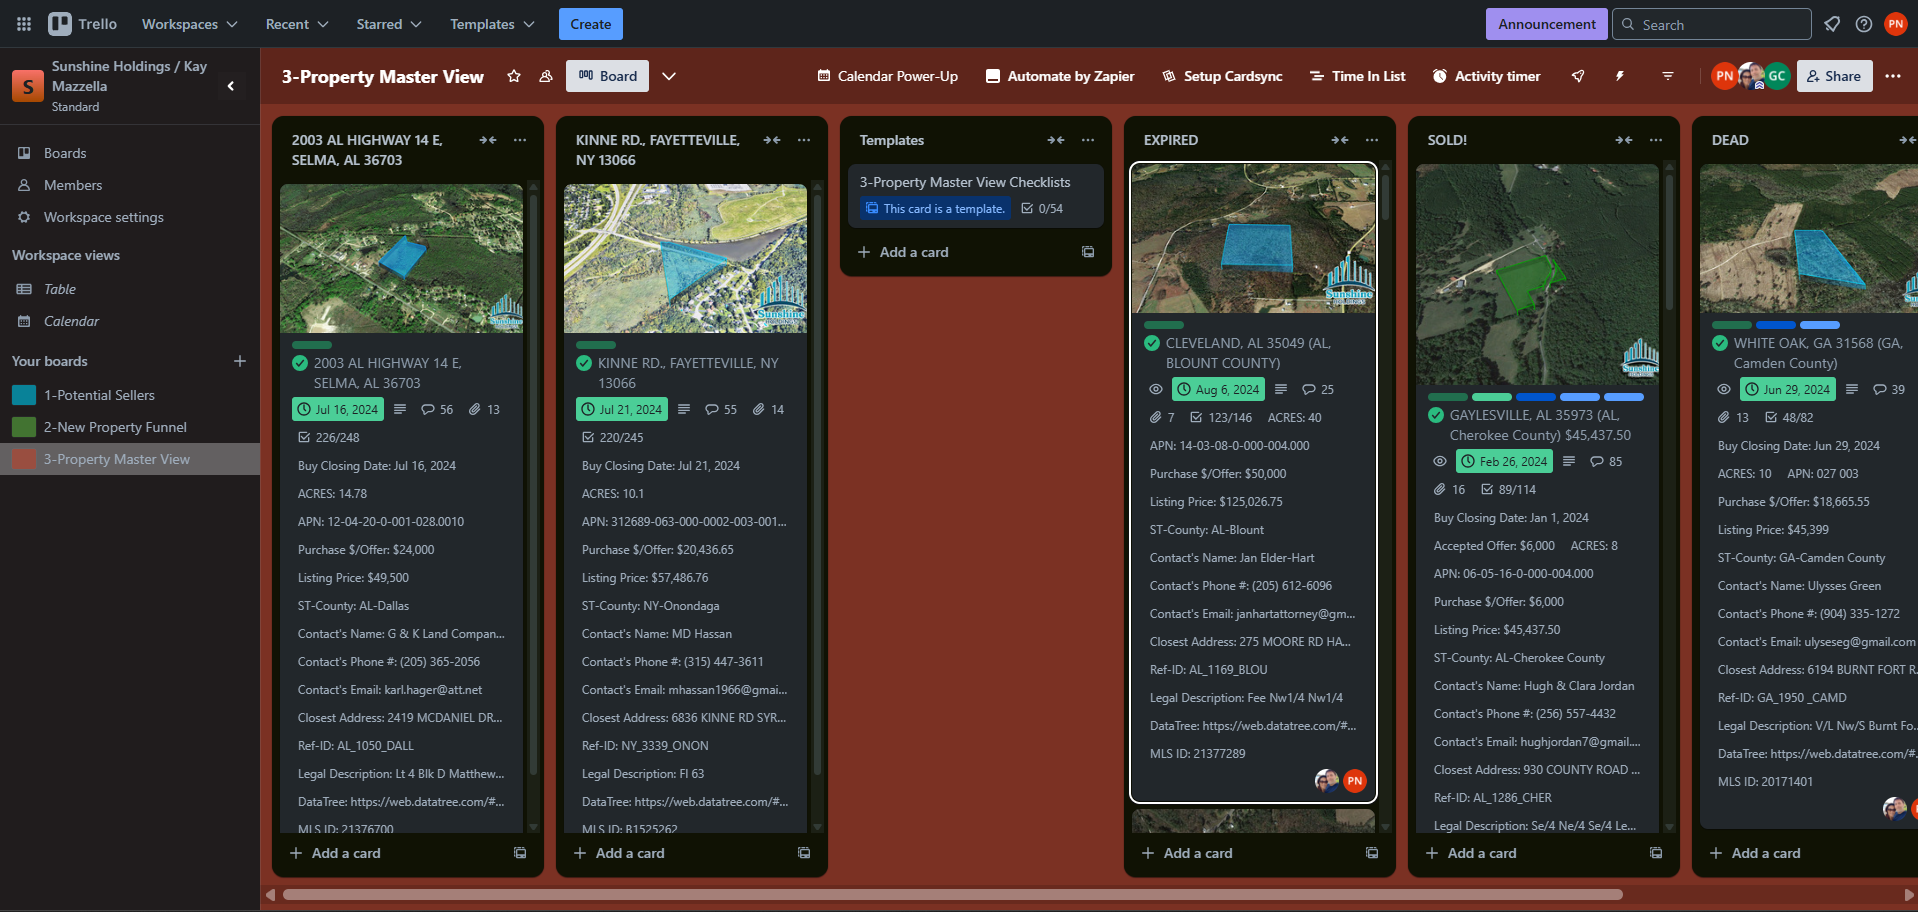Click the green label on Cleveland, AL card
This screenshot has height=912, width=1918.
click(1164, 325)
